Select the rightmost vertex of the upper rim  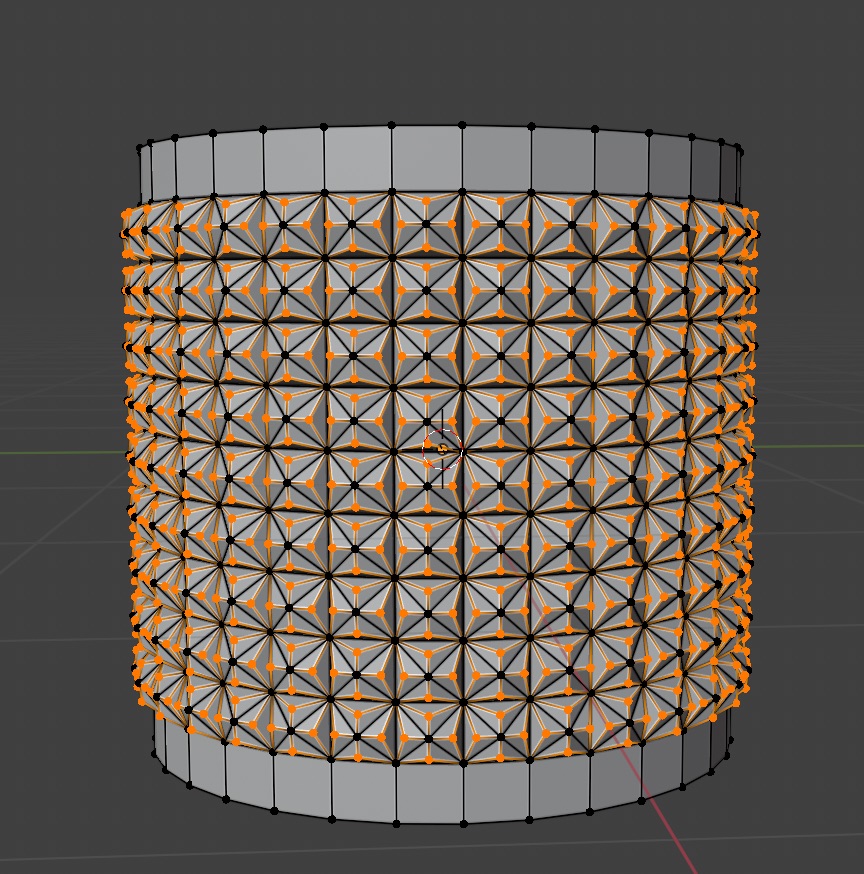[741, 148]
